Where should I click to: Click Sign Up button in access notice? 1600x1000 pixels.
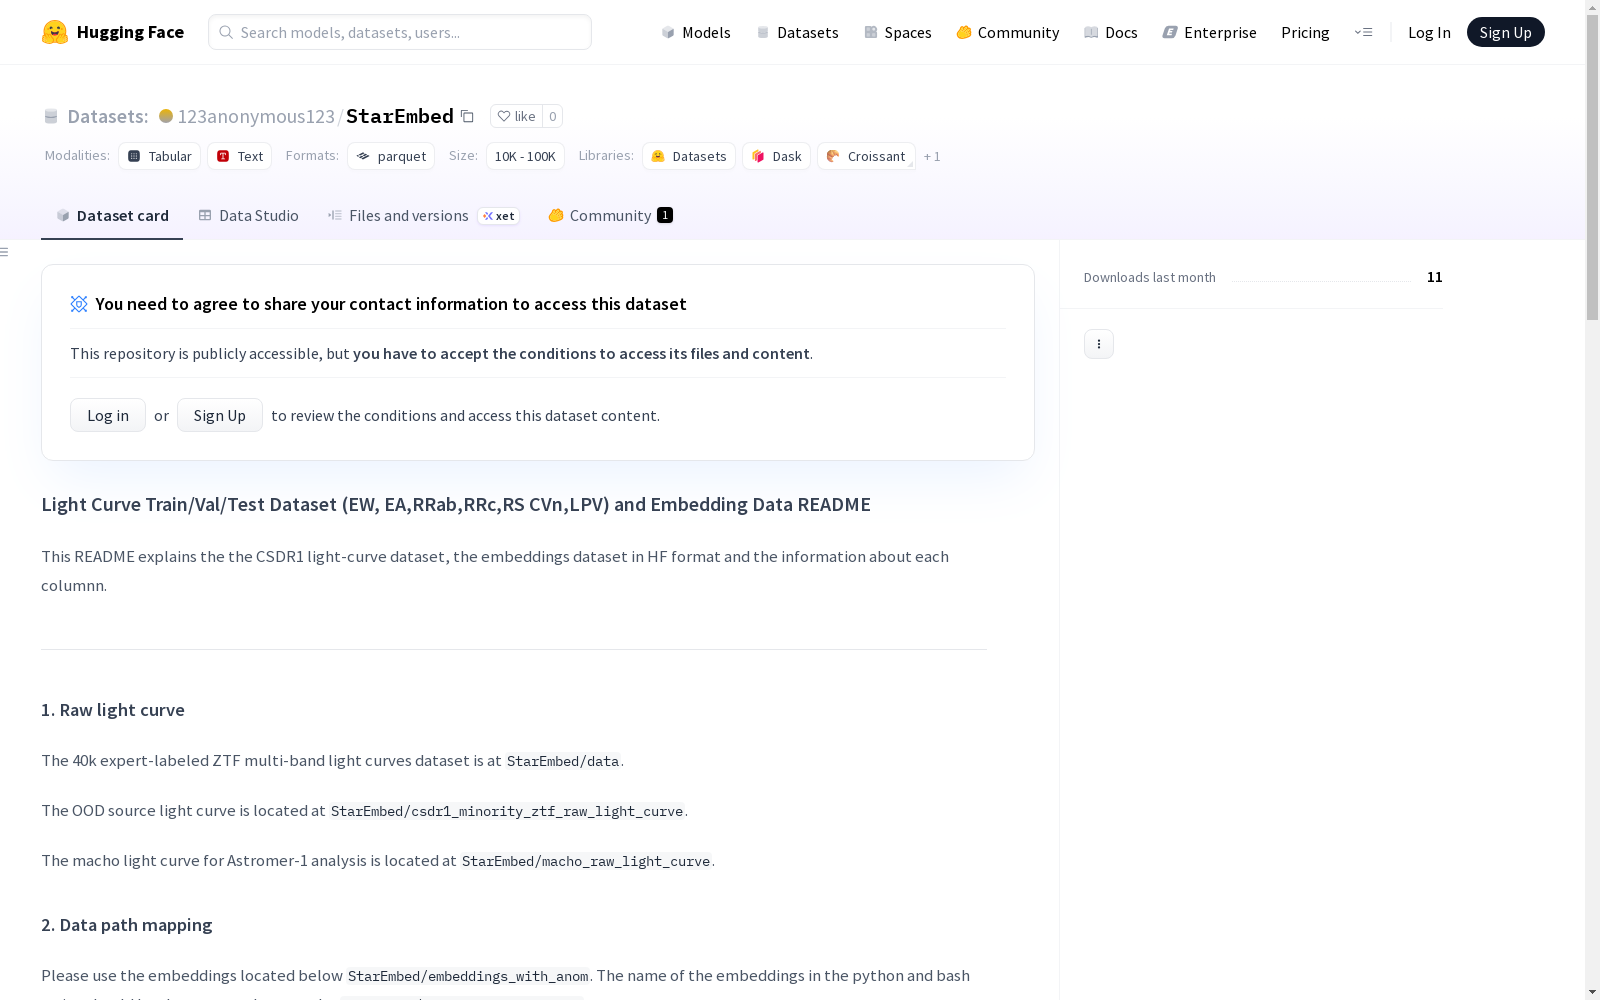pos(220,415)
